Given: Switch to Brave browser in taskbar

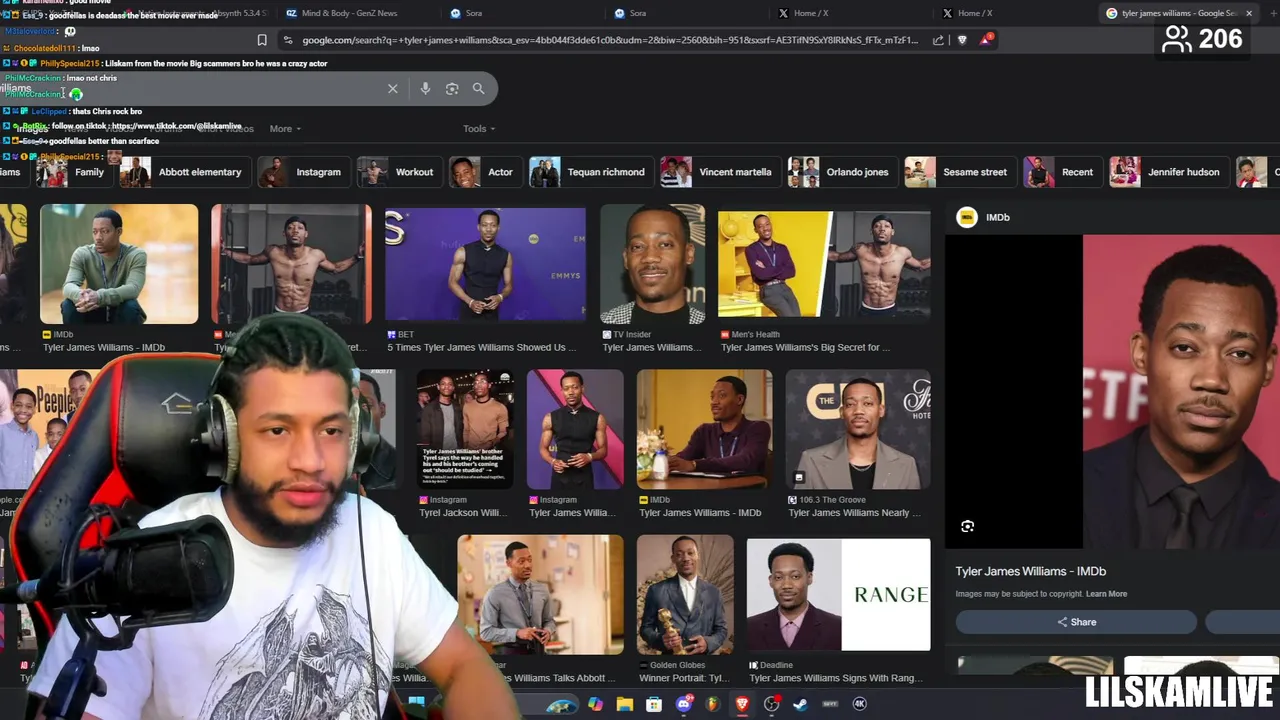Looking at the screenshot, I should (x=742, y=704).
